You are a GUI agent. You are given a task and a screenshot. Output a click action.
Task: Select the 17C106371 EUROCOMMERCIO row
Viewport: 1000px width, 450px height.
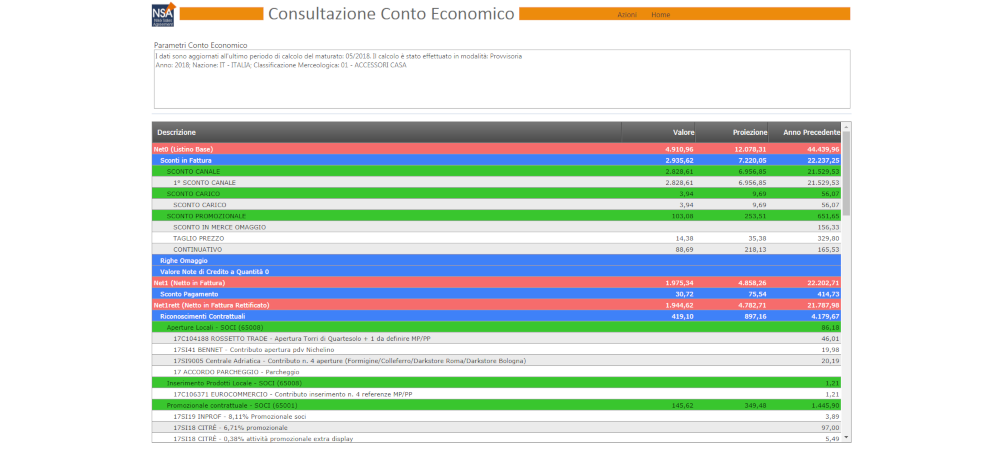pyautogui.click(x=497, y=394)
